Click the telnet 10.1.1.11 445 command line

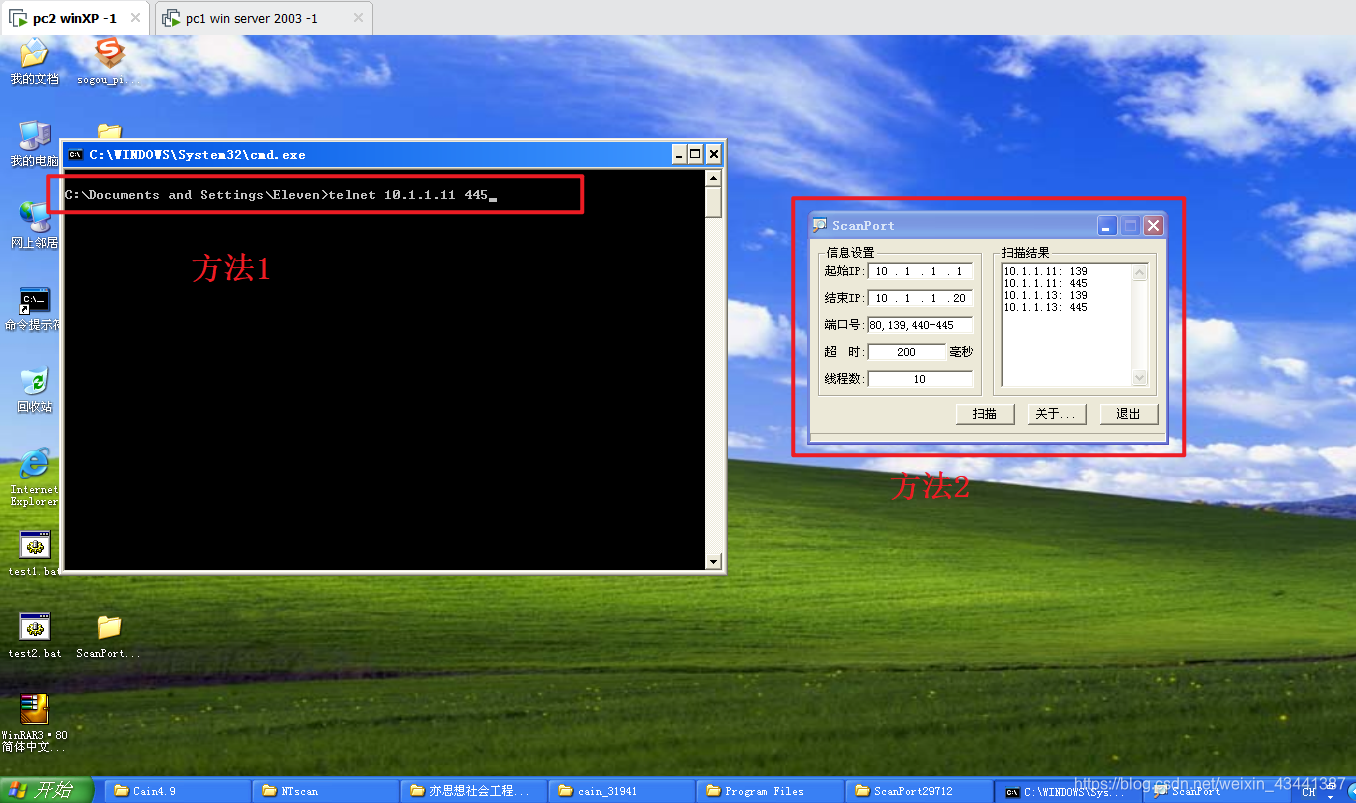pyautogui.click(x=281, y=195)
